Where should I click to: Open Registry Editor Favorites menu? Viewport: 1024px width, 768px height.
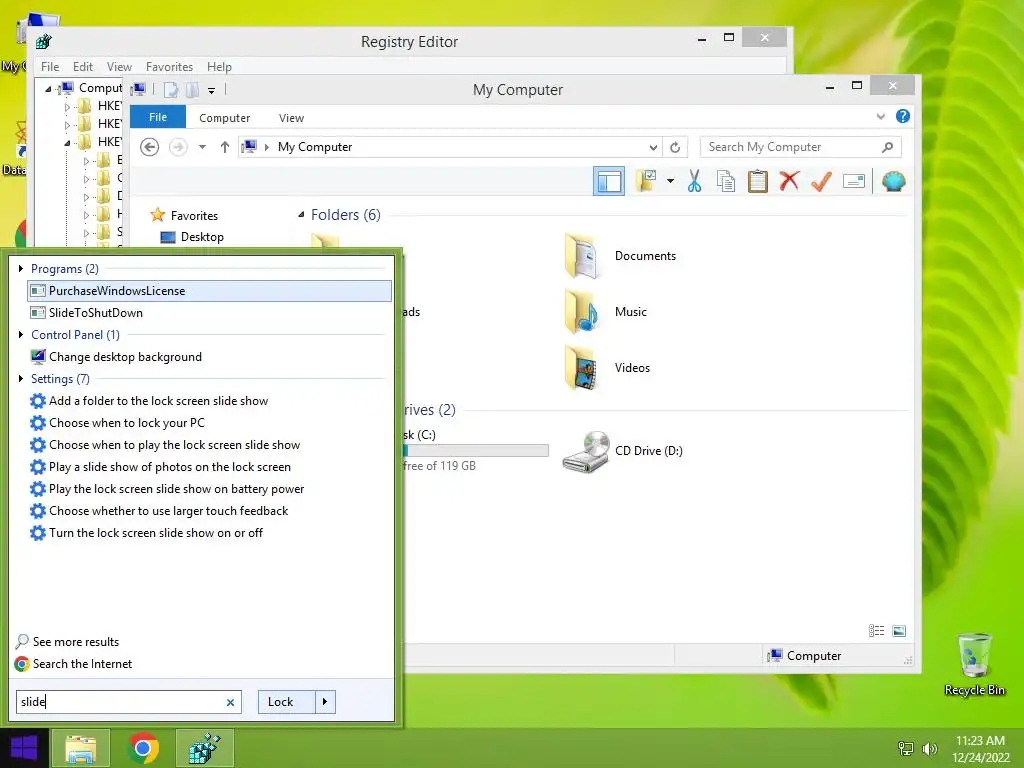point(169,67)
